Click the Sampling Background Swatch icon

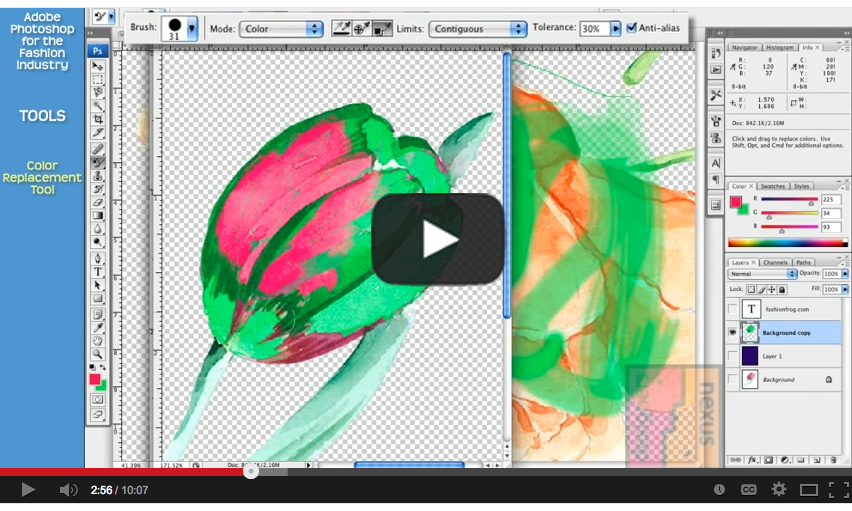[382, 28]
